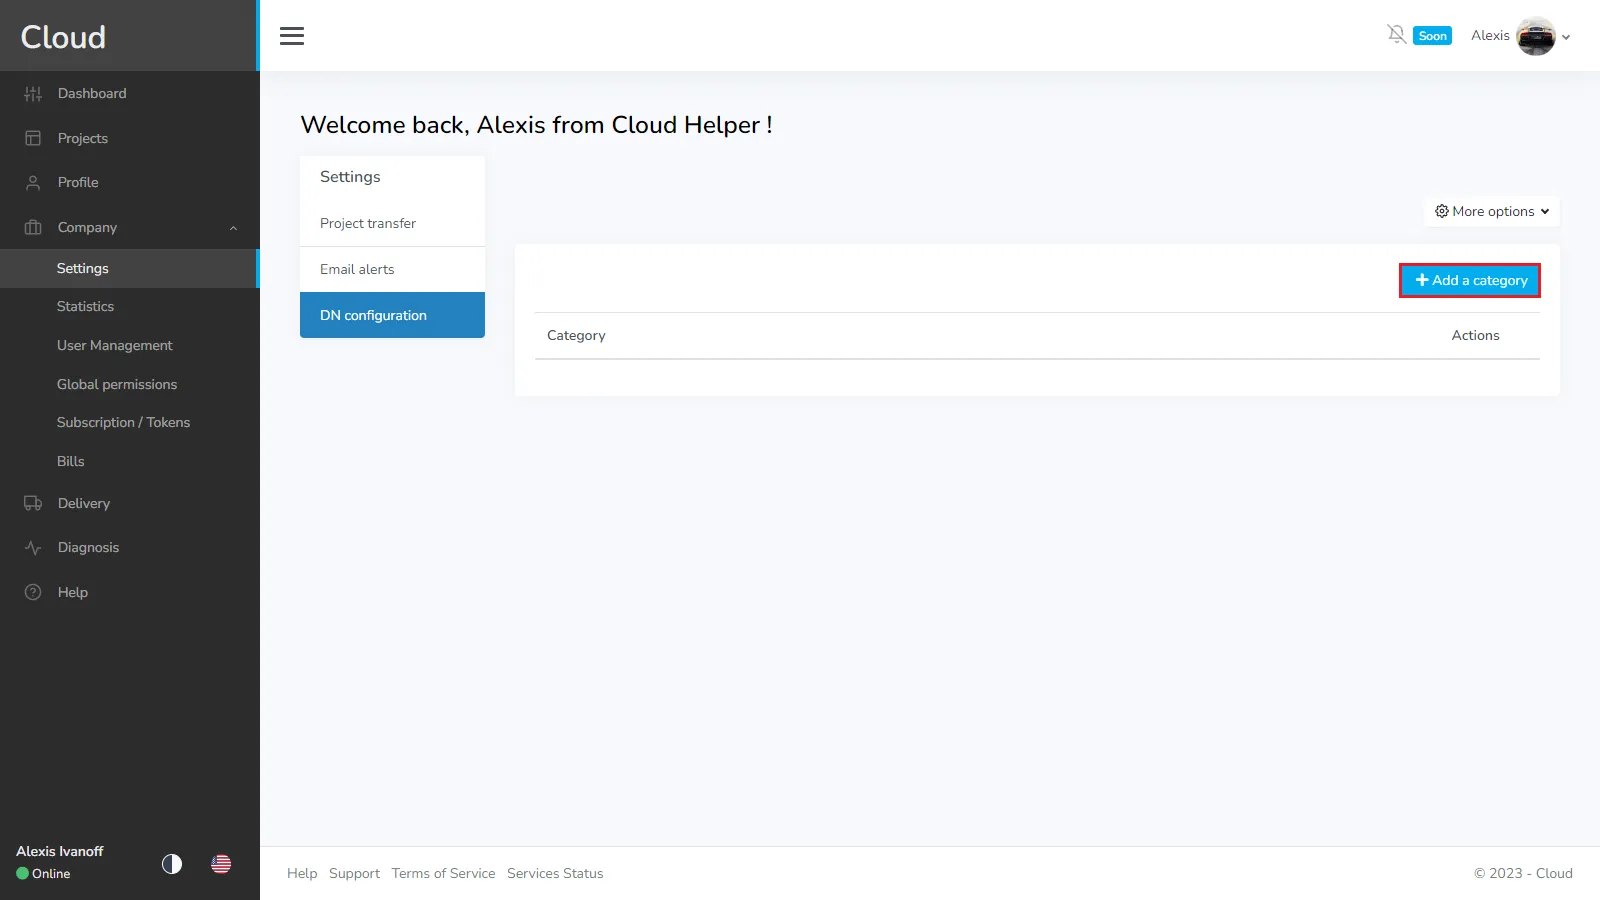Open the hamburger menu at the top
This screenshot has height=900, width=1600.
(292, 35)
